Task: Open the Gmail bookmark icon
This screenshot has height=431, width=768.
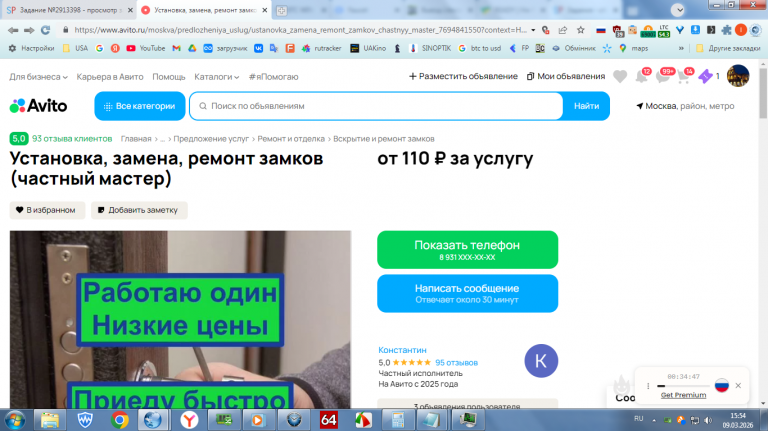Action: [x=176, y=48]
